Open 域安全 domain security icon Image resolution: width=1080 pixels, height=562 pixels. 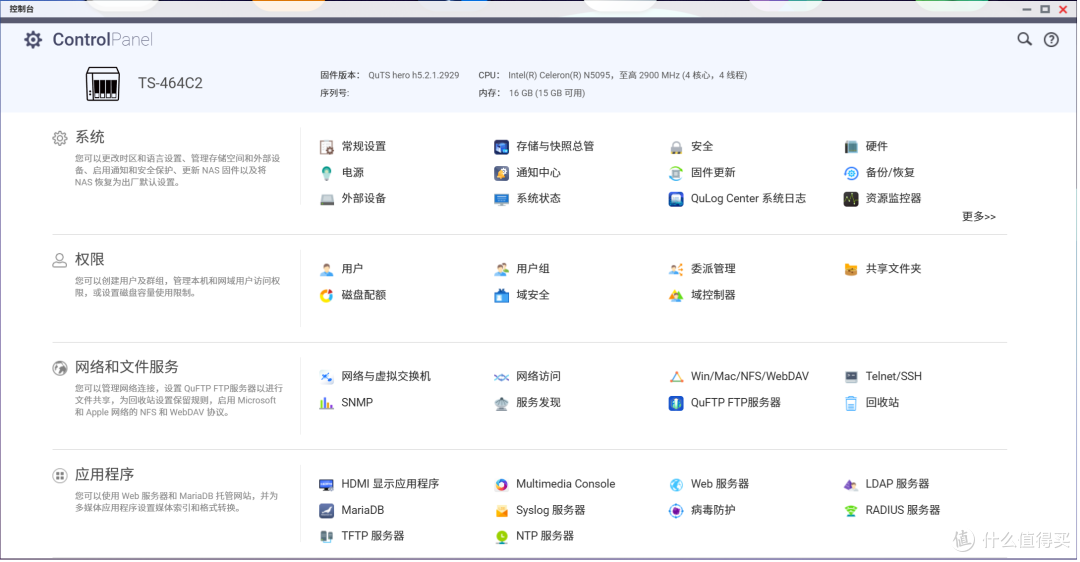click(x=501, y=295)
